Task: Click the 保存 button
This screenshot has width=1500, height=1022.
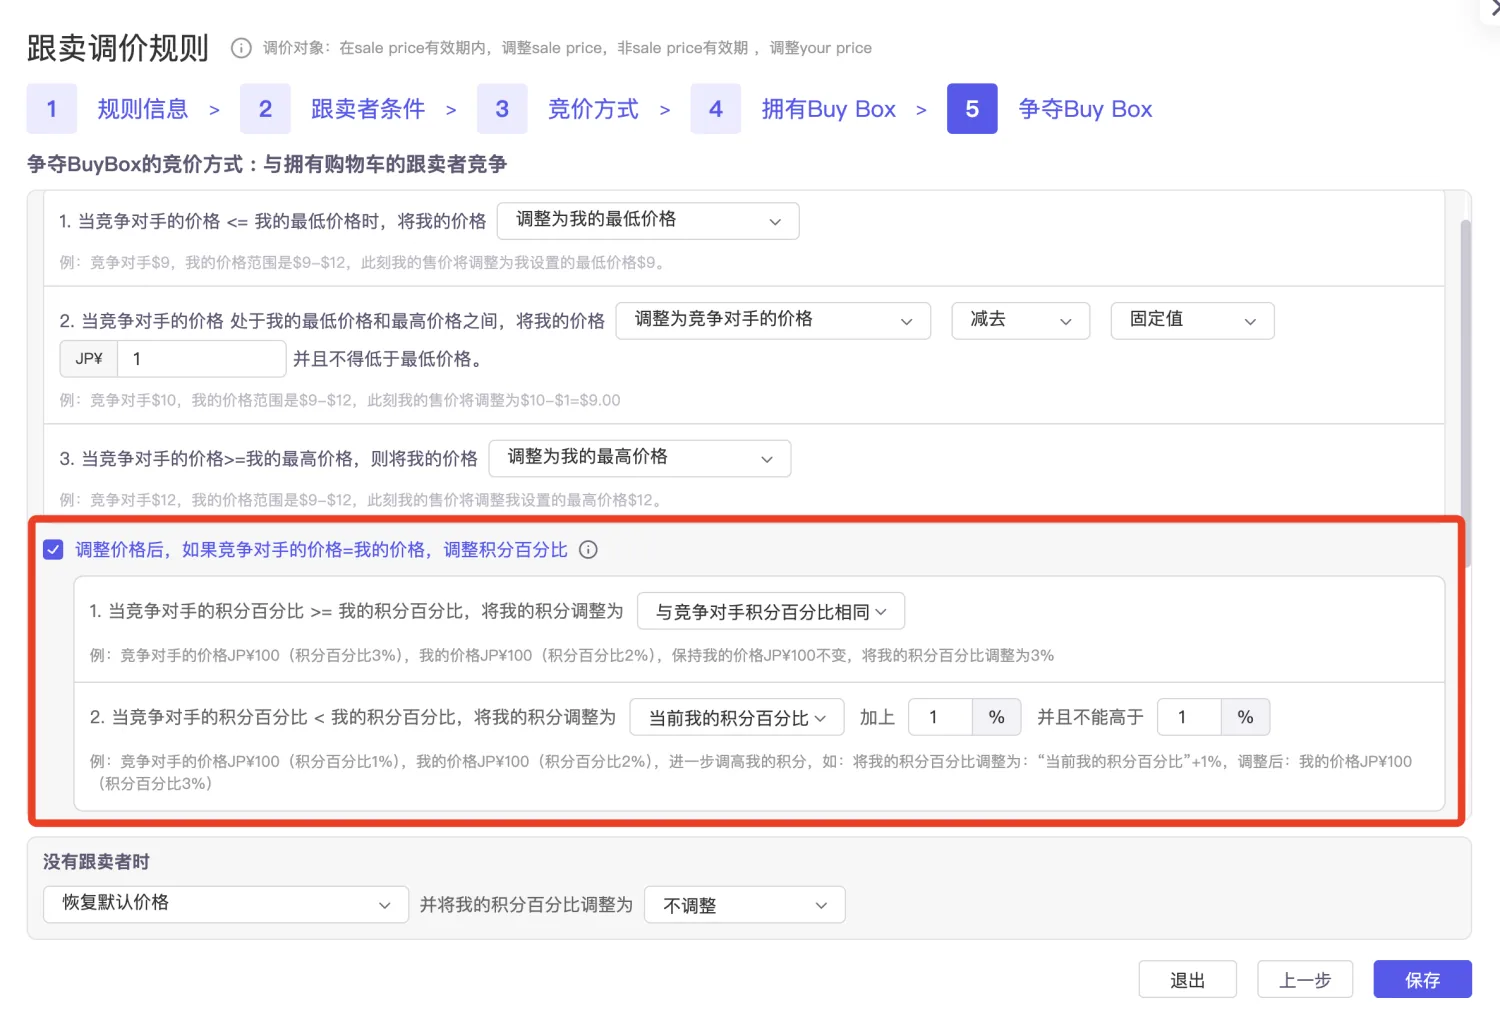Action: (1422, 980)
